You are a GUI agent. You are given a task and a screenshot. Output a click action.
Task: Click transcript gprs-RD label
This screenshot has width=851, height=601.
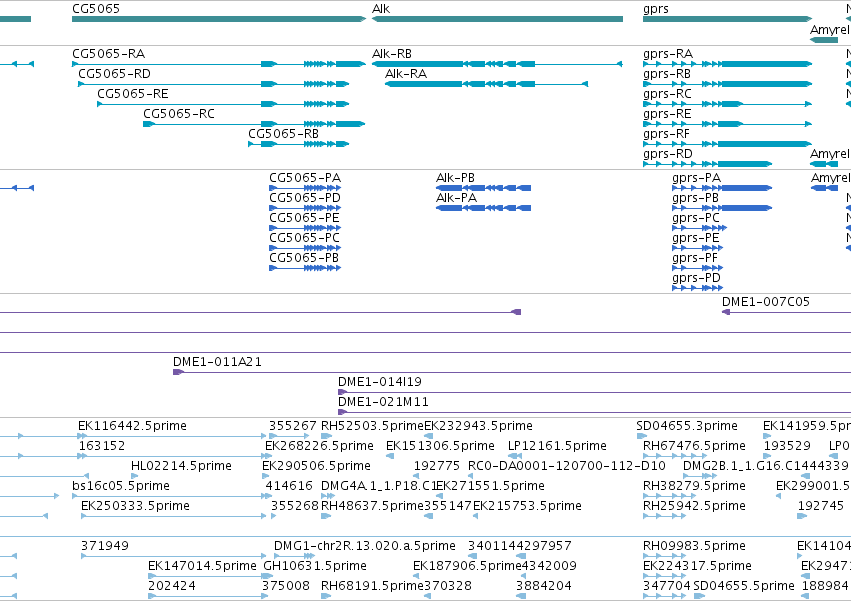[x=668, y=155]
